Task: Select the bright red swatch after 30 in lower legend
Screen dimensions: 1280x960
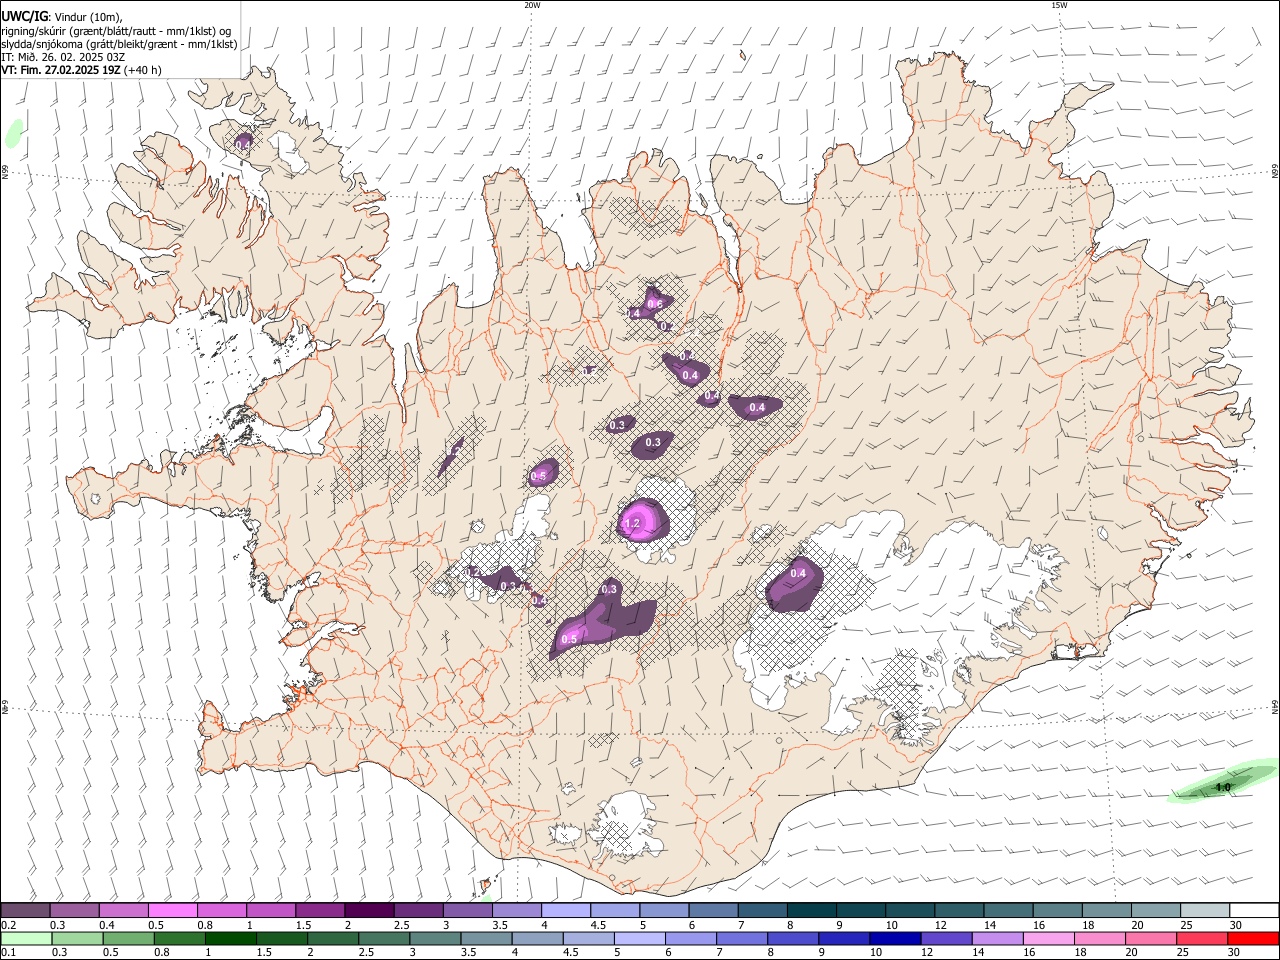Action: click(1254, 939)
